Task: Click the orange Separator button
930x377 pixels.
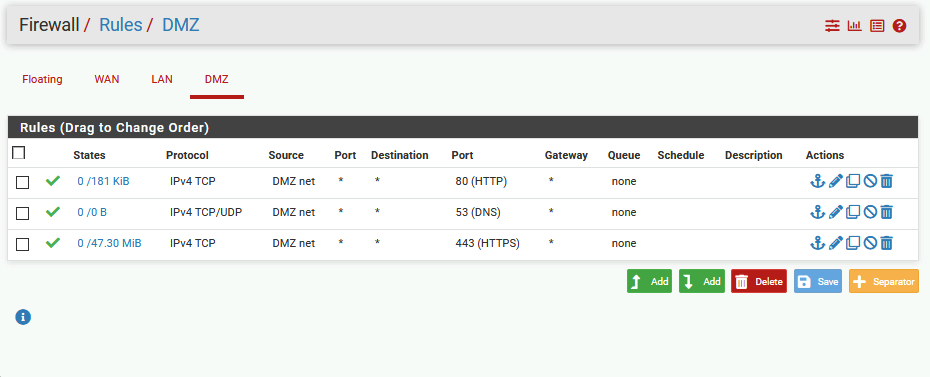Action: (884, 282)
